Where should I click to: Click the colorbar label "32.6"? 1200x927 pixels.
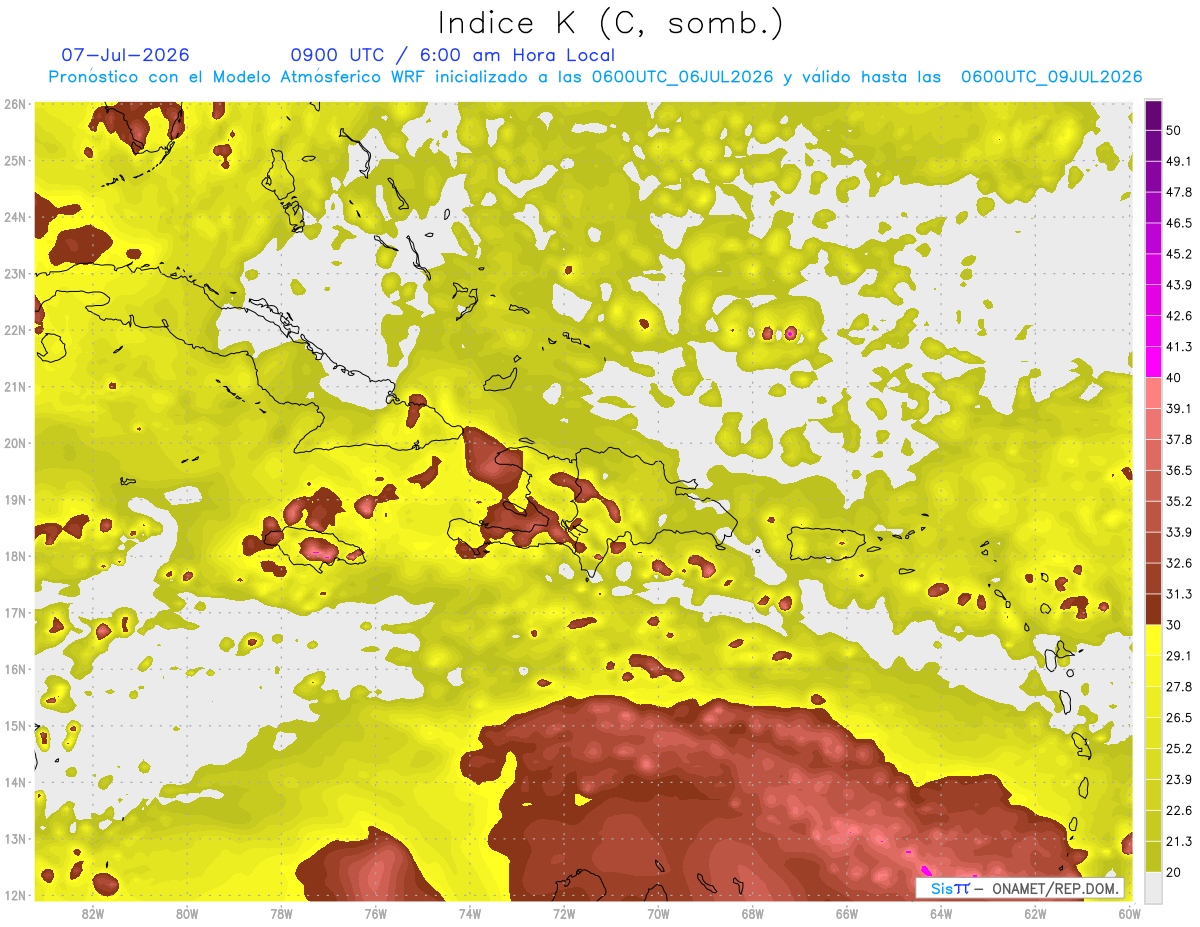tap(1179, 563)
